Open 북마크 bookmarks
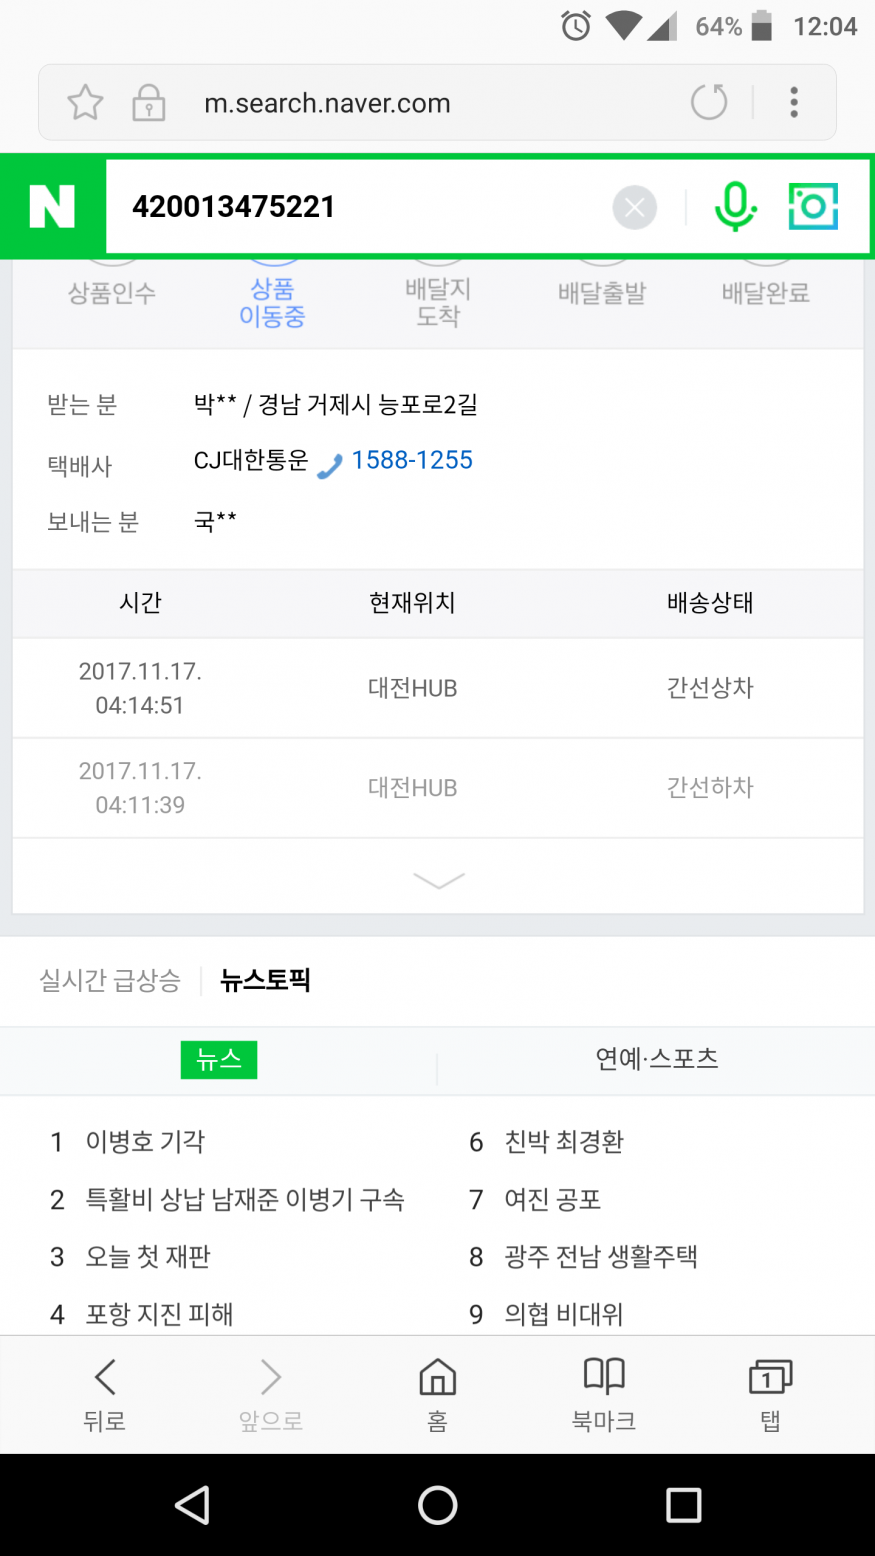875x1556 pixels. [x=604, y=1394]
